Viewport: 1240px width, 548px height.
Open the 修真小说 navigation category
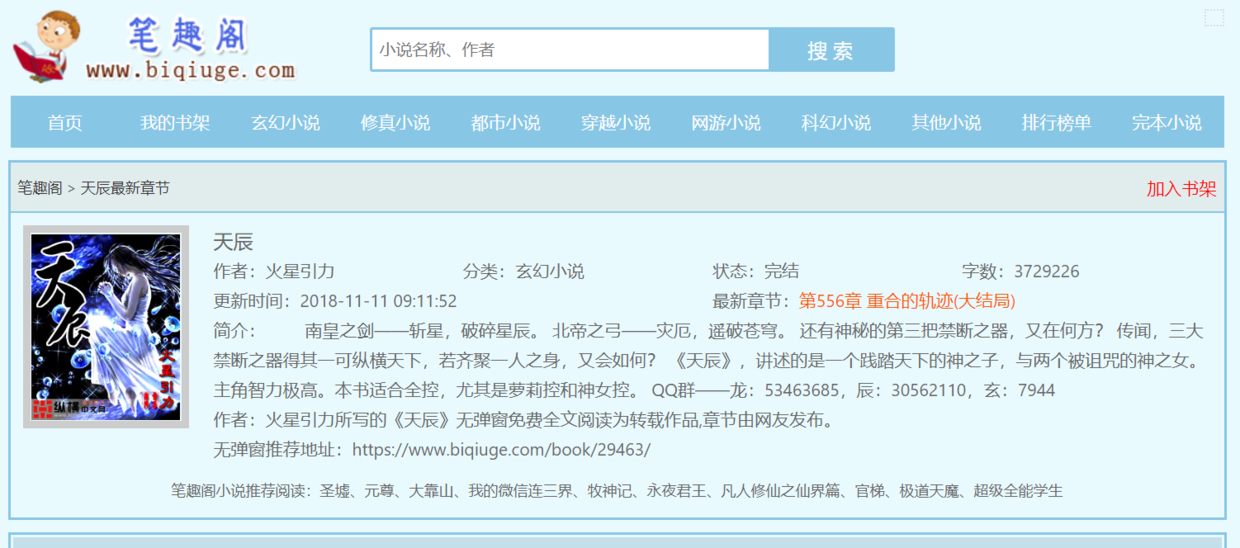tap(395, 123)
